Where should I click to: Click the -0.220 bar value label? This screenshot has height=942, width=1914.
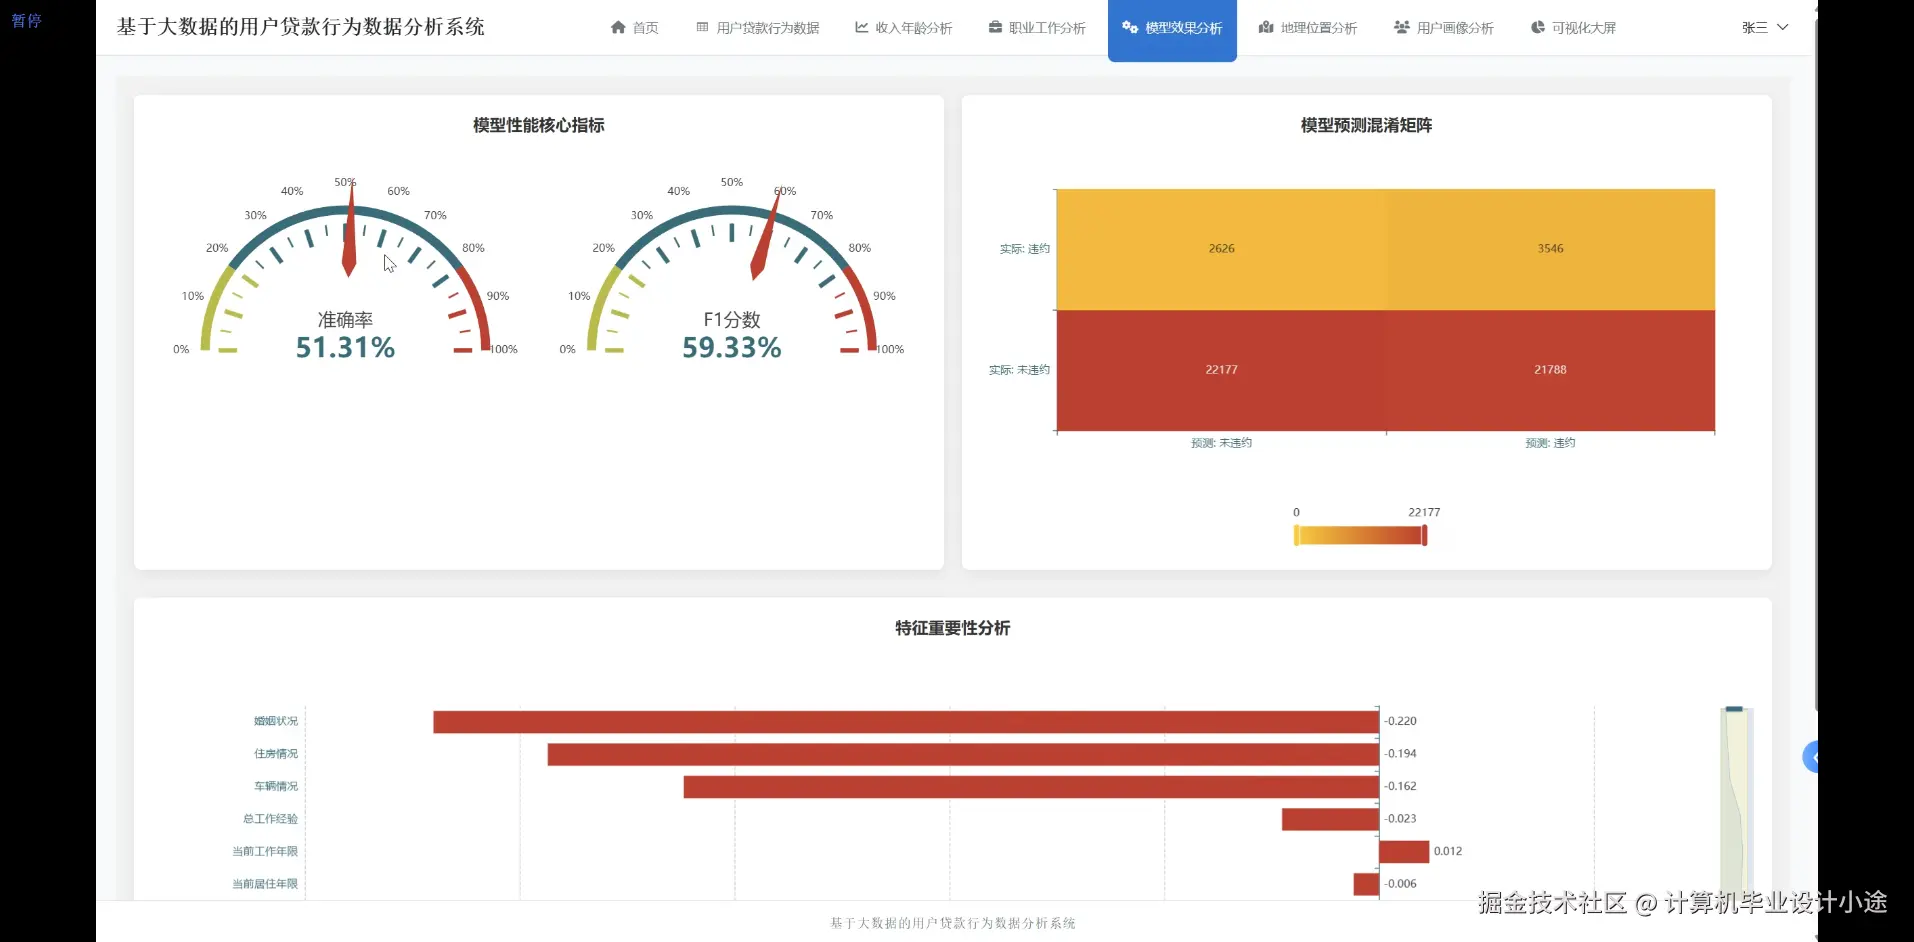(1401, 721)
